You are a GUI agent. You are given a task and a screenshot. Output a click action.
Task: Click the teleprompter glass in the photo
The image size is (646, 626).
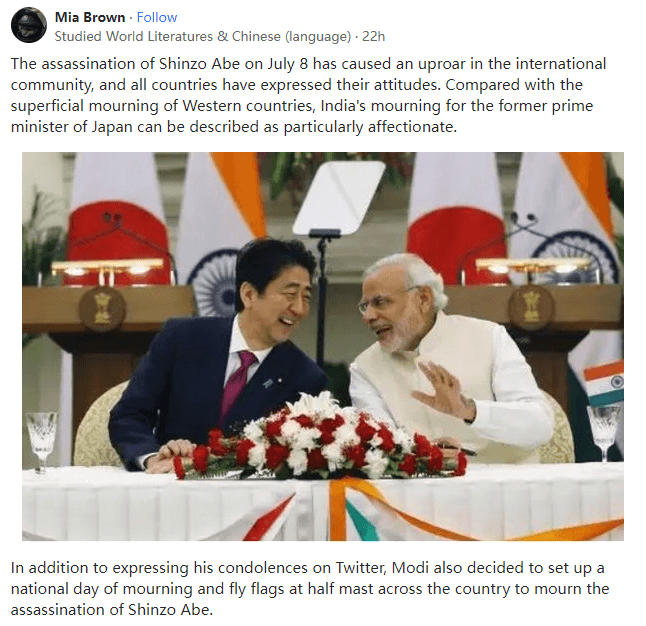[339, 197]
